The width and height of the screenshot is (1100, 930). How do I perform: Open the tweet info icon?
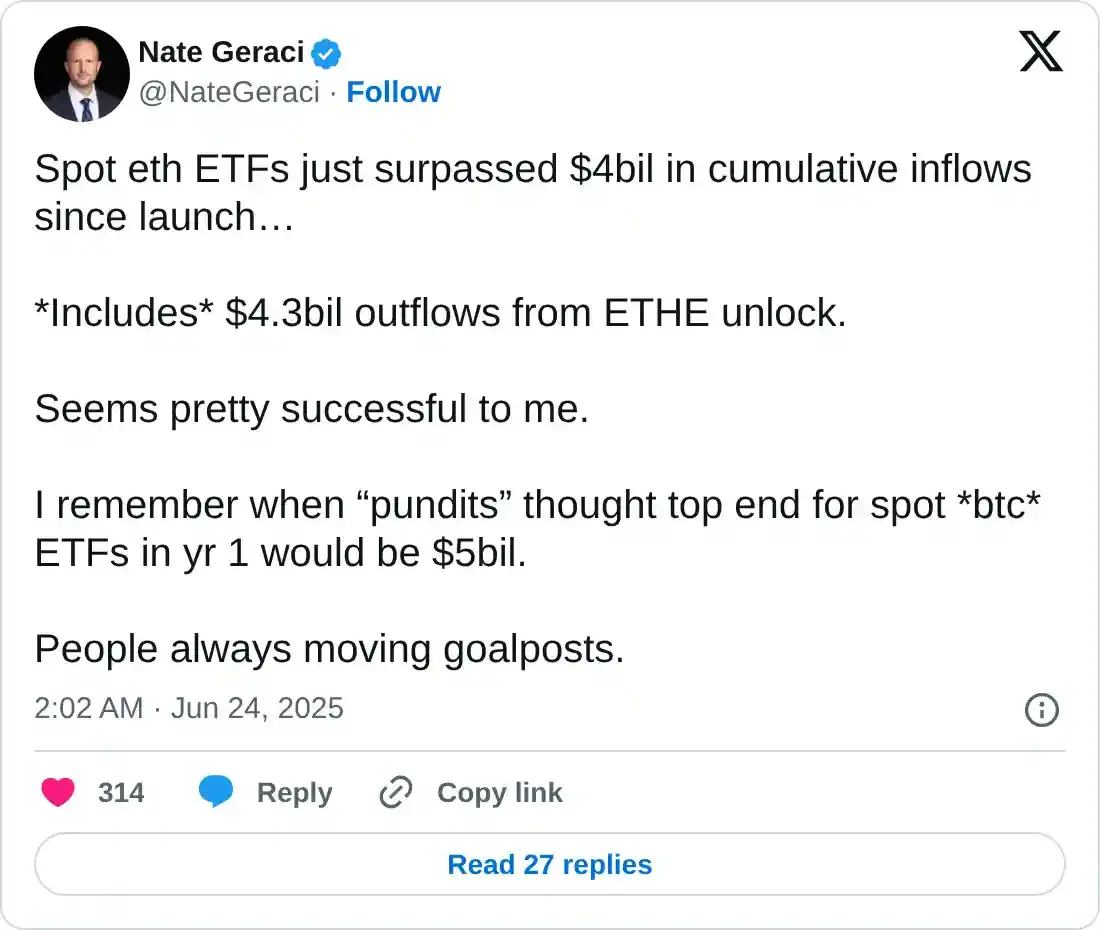click(x=1042, y=710)
